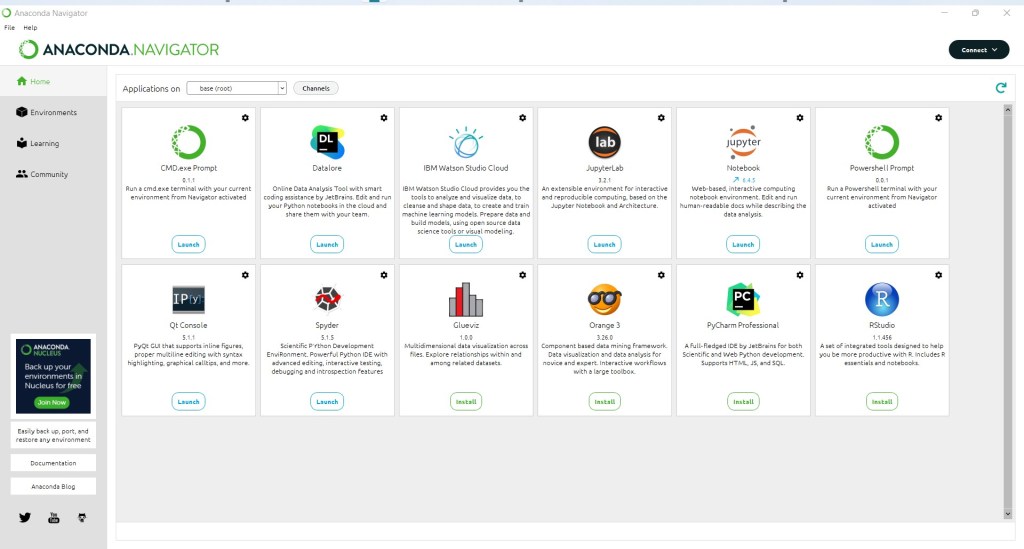
Task: Switch to the Environments tab
Action: coord(53,112)
